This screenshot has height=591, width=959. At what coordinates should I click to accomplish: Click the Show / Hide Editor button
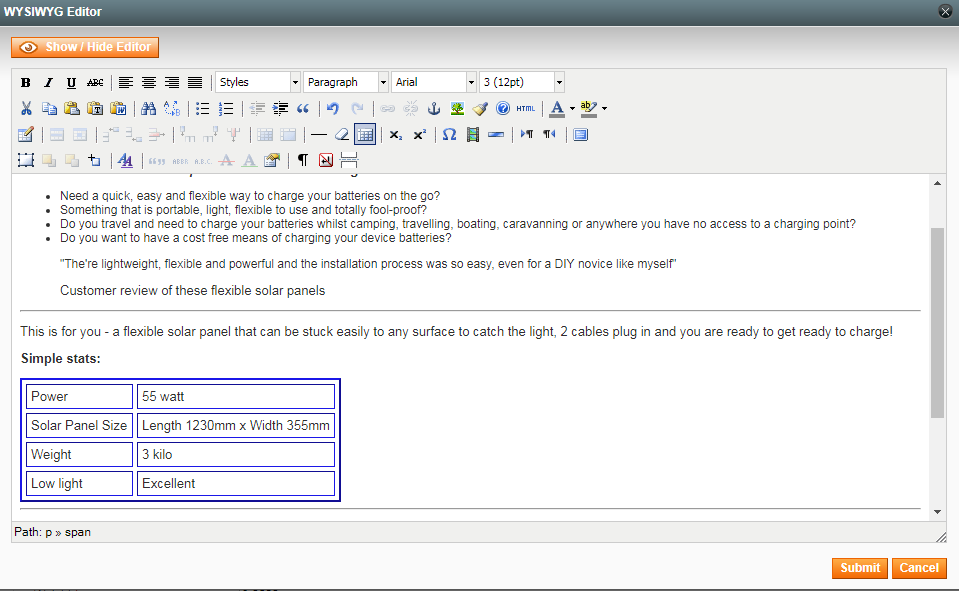[x=85, y=47]
